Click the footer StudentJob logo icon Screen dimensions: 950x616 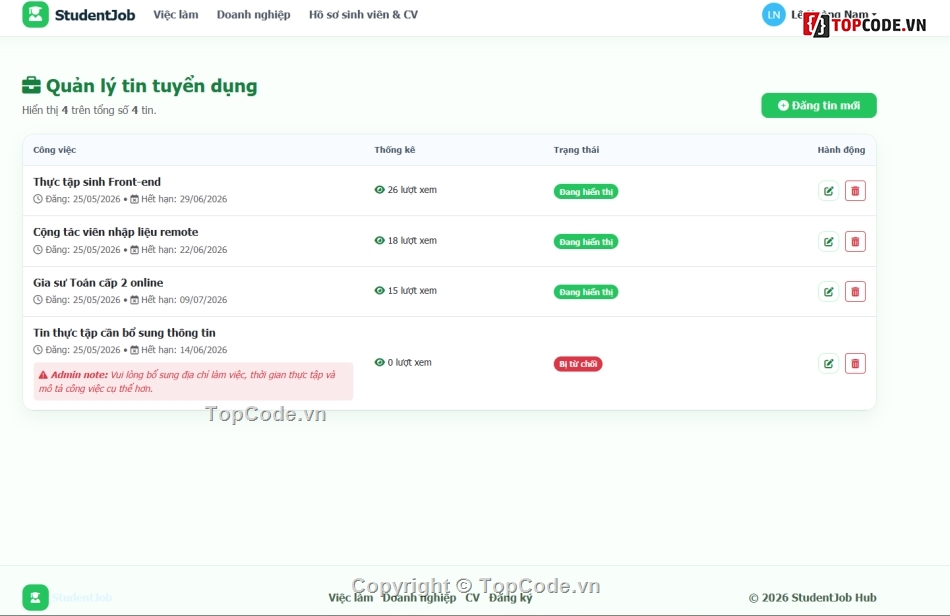coord(35,597)
